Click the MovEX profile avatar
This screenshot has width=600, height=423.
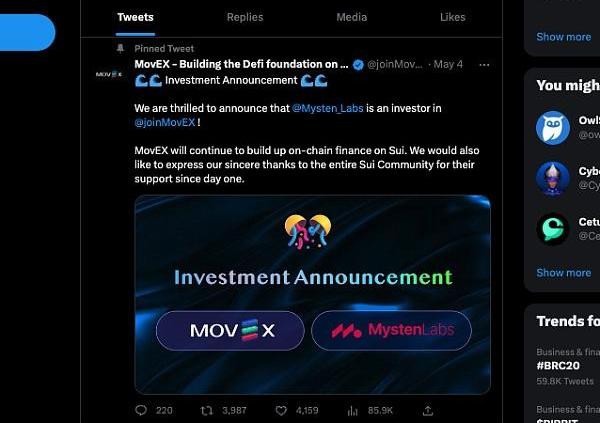click(109, 74)
